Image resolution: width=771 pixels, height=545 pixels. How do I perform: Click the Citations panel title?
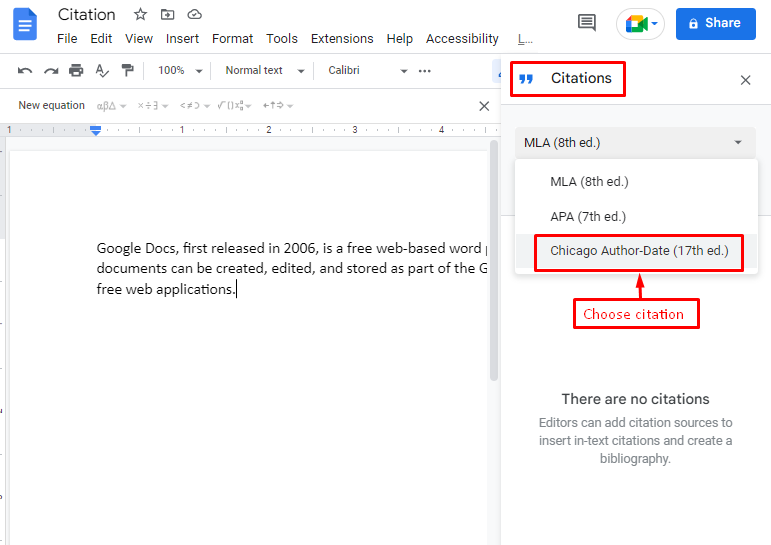[x=581, y=78]
